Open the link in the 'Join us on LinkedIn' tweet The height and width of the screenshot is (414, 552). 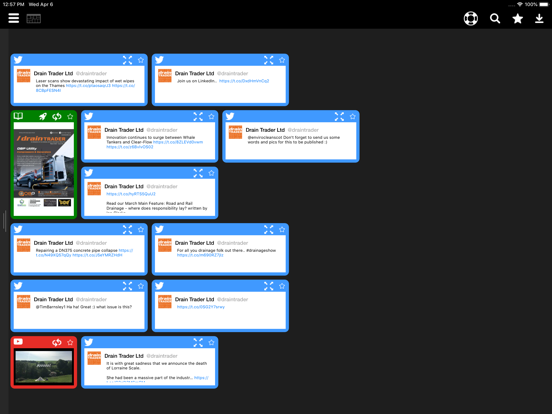click(x=244, y=81)
